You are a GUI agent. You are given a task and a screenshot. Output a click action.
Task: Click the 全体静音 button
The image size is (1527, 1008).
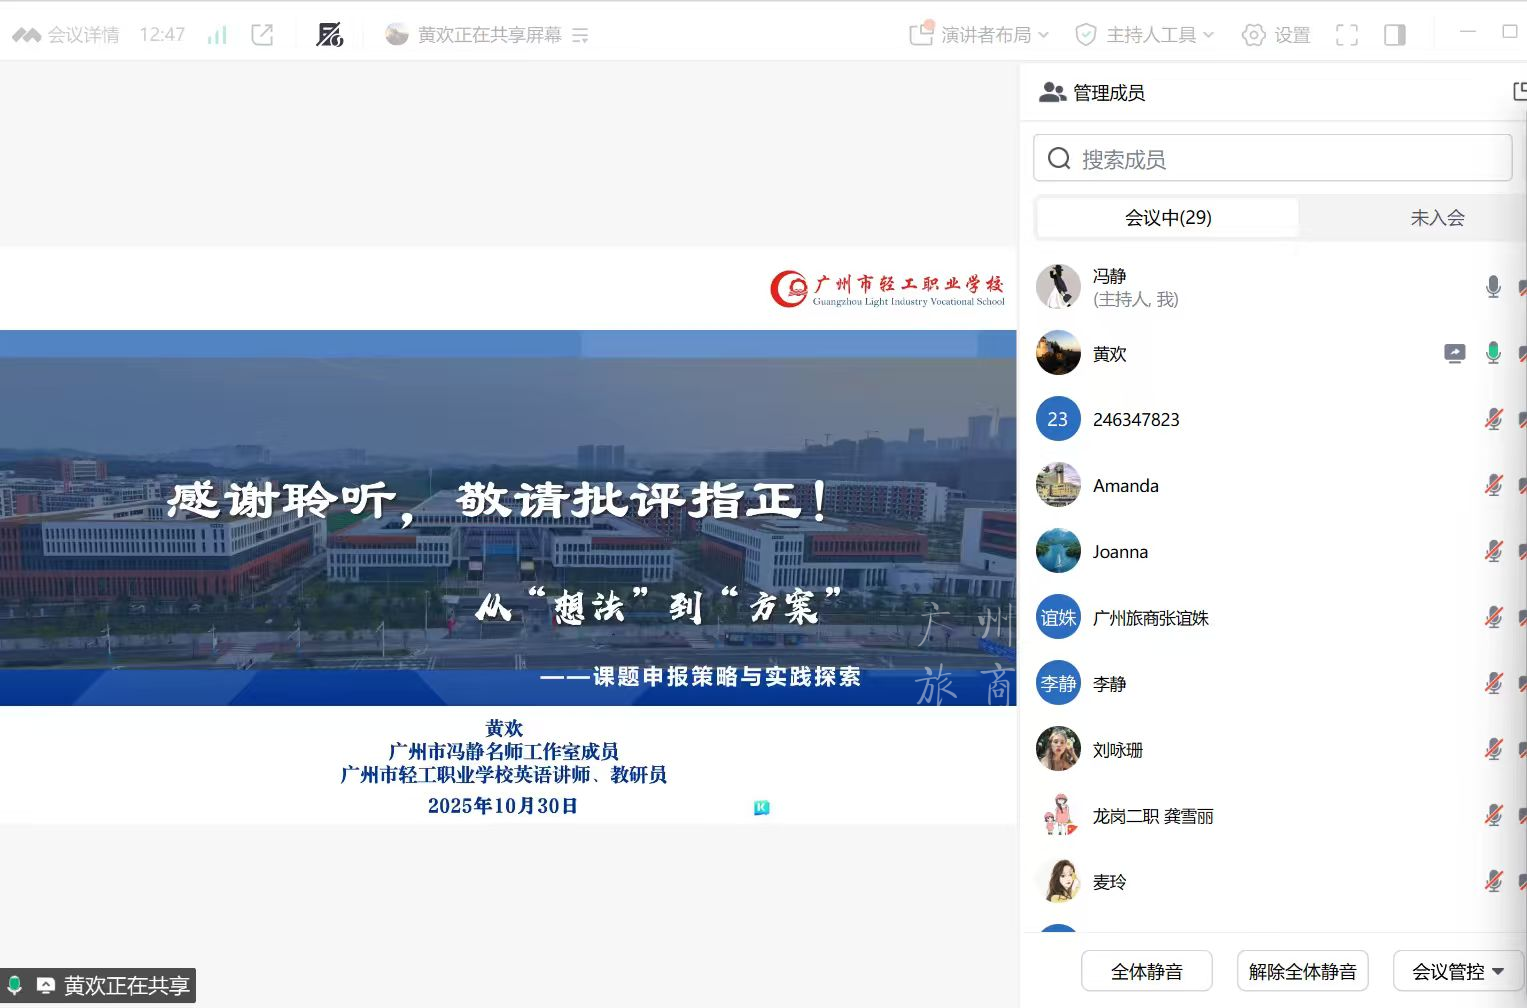coord(1146,971)
